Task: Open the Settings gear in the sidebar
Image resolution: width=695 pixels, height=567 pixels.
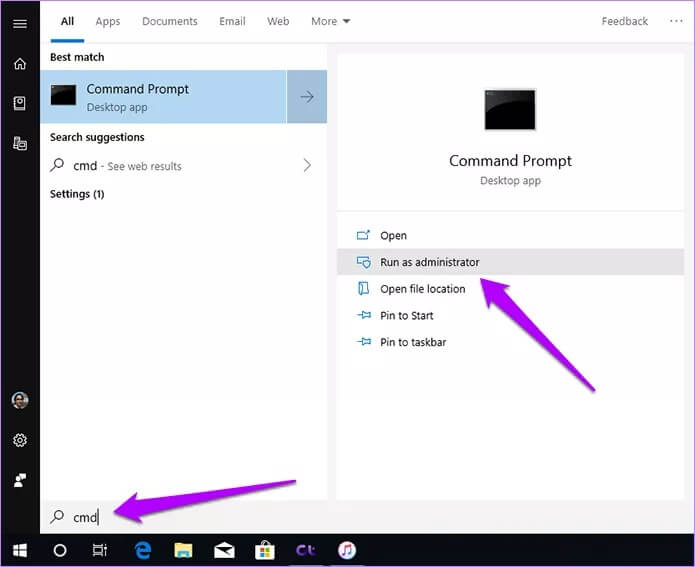Action: [20, 440]
